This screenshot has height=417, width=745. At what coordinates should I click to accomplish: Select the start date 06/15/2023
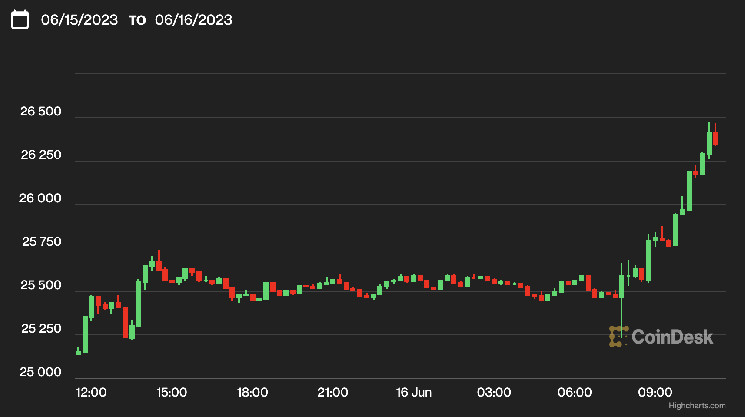(78, 21)
